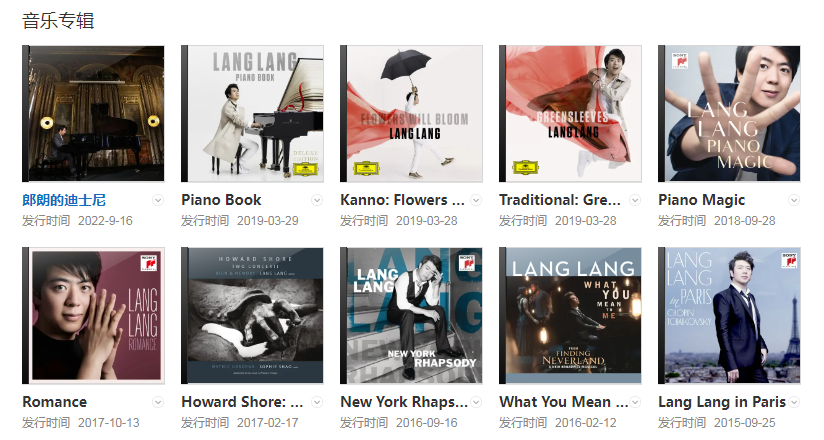Select the Howard Shore album cover
Screen dimensions: 824x440
tap(252, 315)
